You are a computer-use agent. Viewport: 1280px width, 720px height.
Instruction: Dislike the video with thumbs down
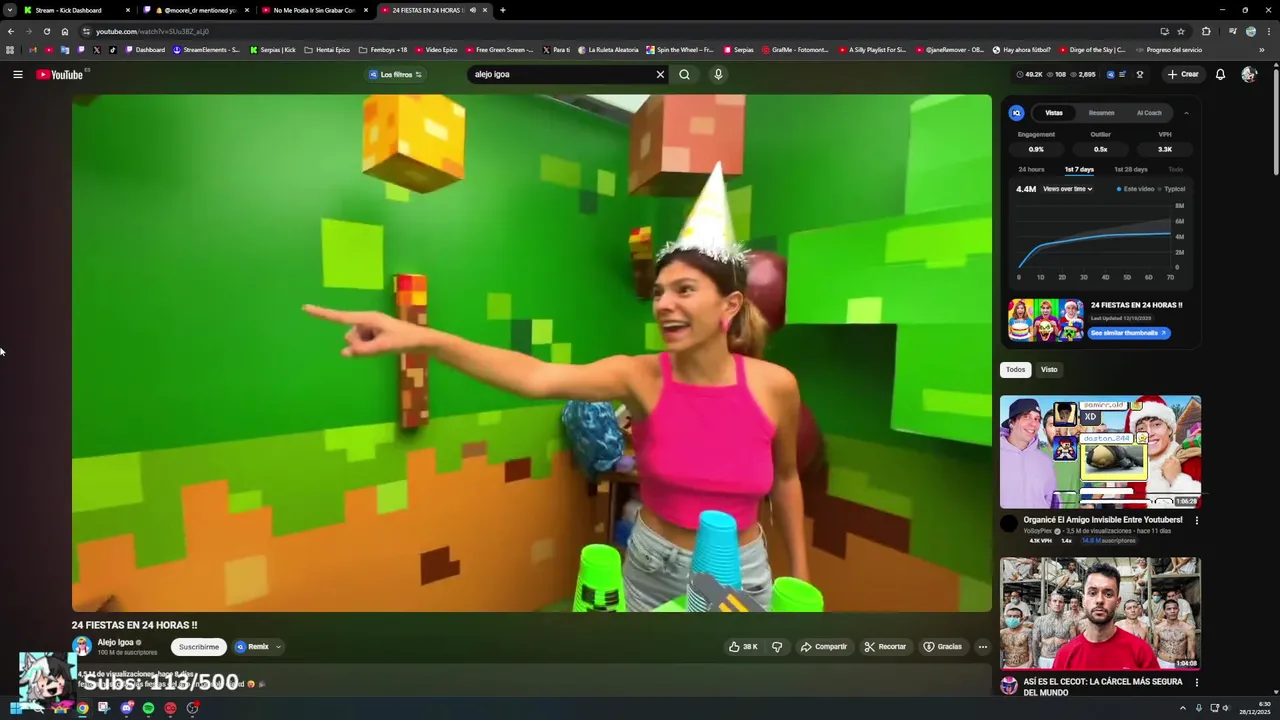[777, 647]
